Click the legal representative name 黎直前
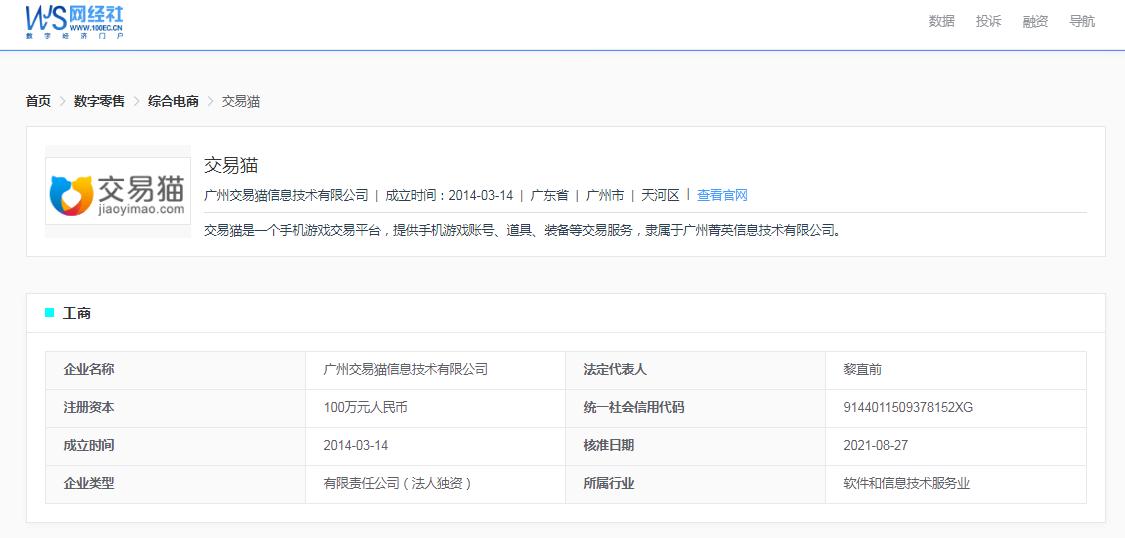 (x=862, y=370)
